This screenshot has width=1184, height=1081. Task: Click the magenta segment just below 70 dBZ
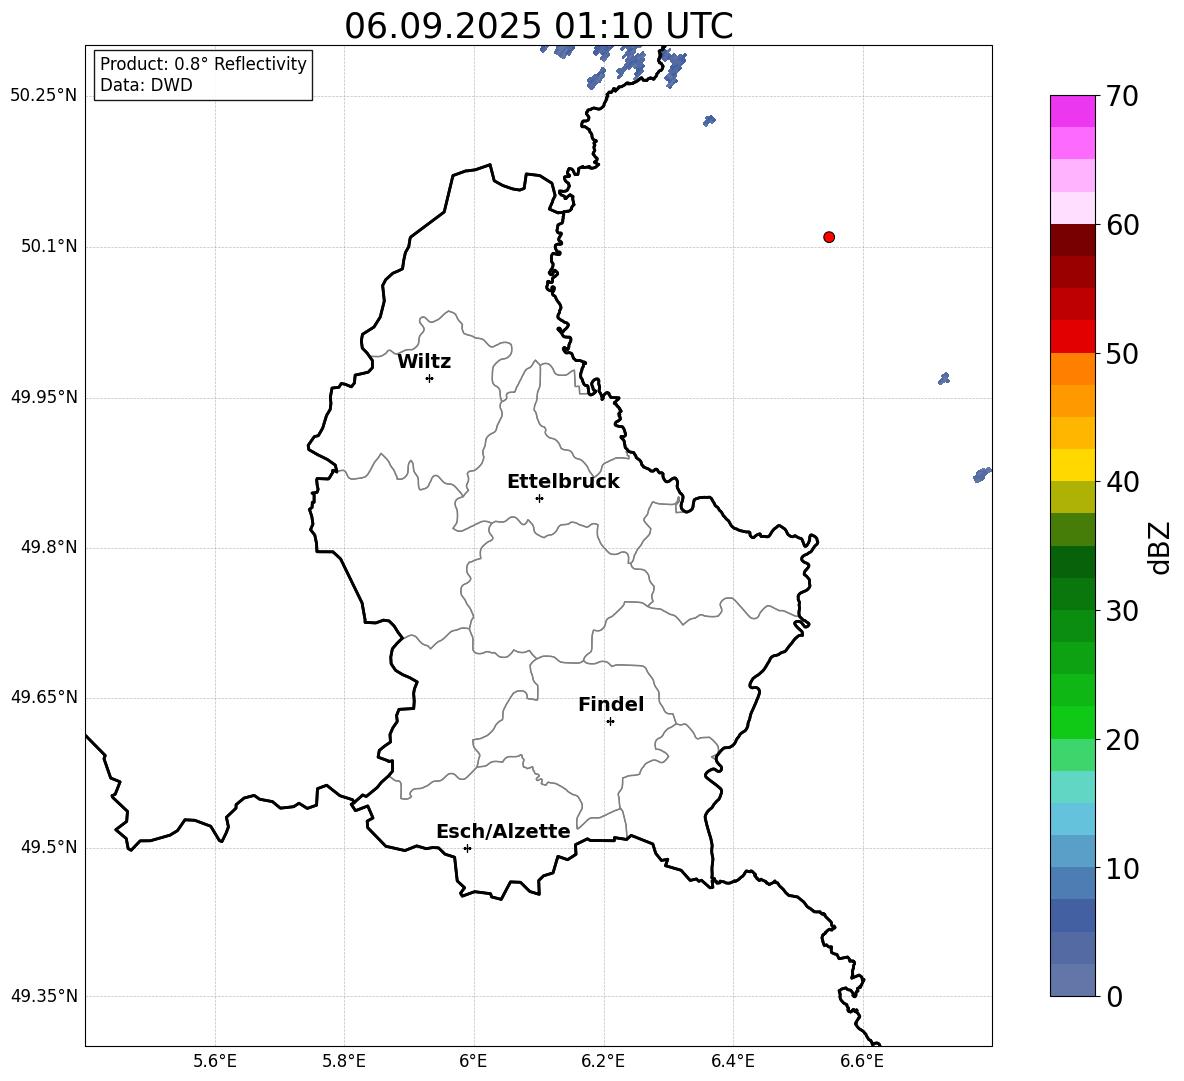(x=1072, y=111)
